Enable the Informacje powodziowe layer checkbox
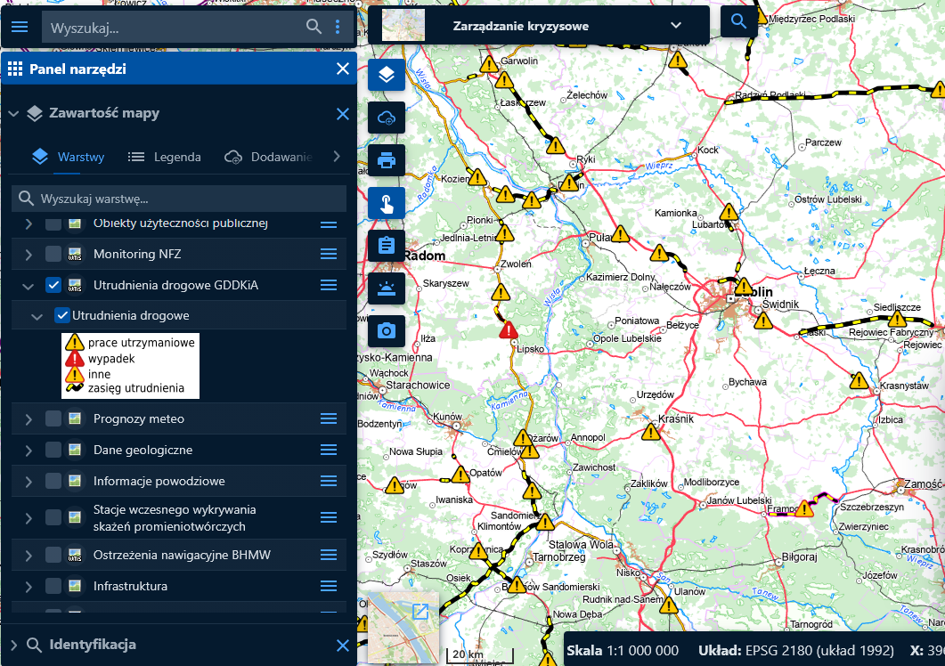This screenshot has height=666, width=945. [x=53, y=482]
